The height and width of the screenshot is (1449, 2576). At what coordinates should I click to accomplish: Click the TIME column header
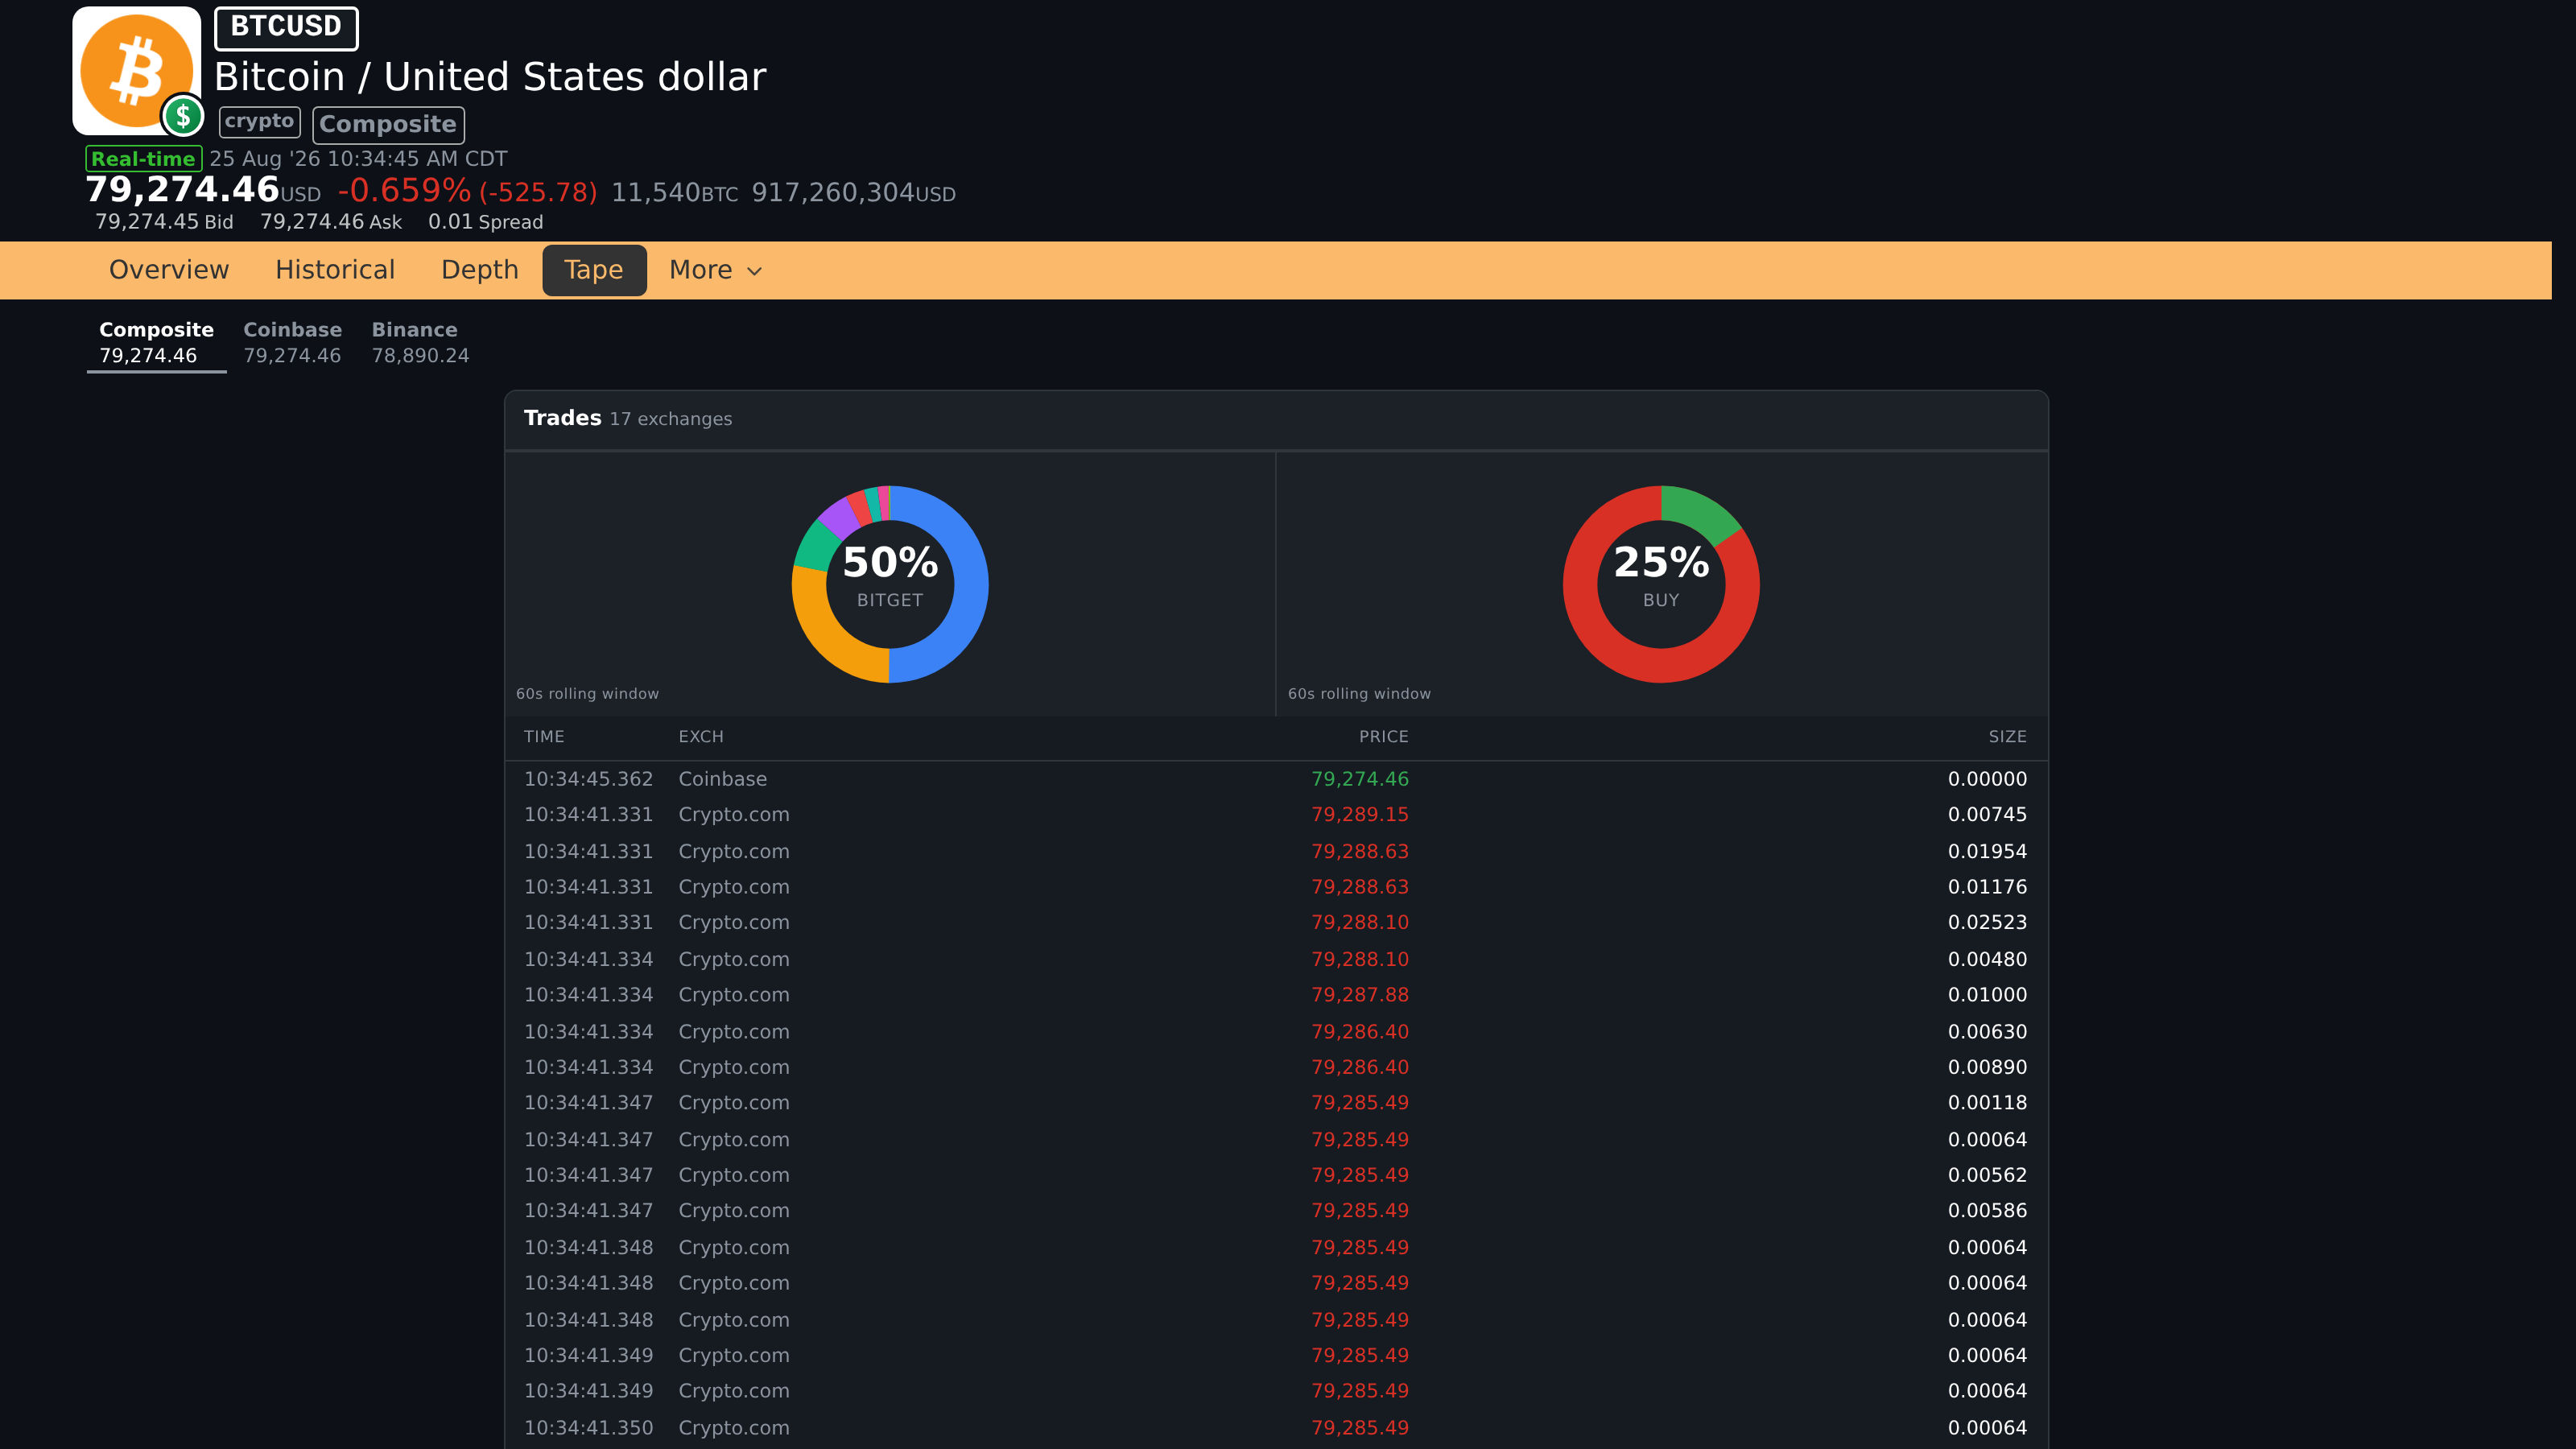click(544, 737)
